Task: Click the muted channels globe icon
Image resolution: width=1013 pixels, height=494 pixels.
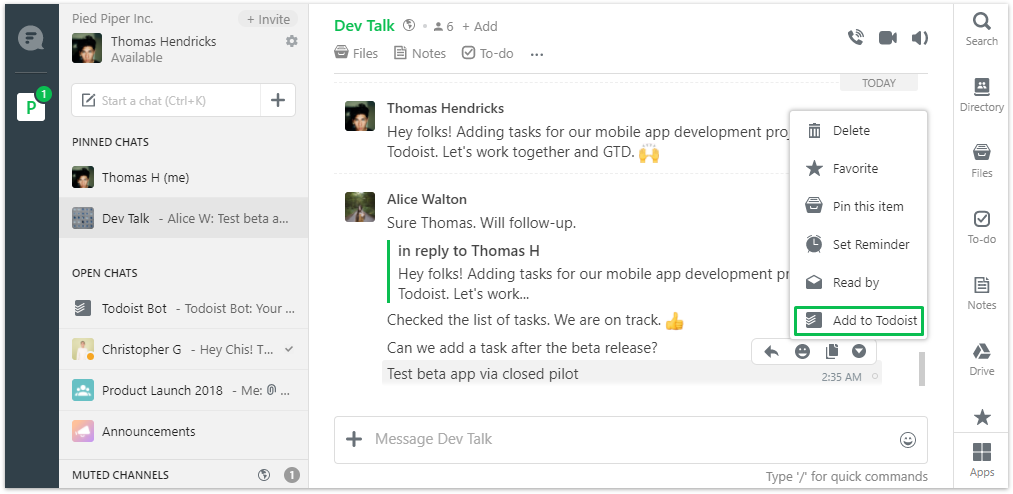Action: point(264,475)
